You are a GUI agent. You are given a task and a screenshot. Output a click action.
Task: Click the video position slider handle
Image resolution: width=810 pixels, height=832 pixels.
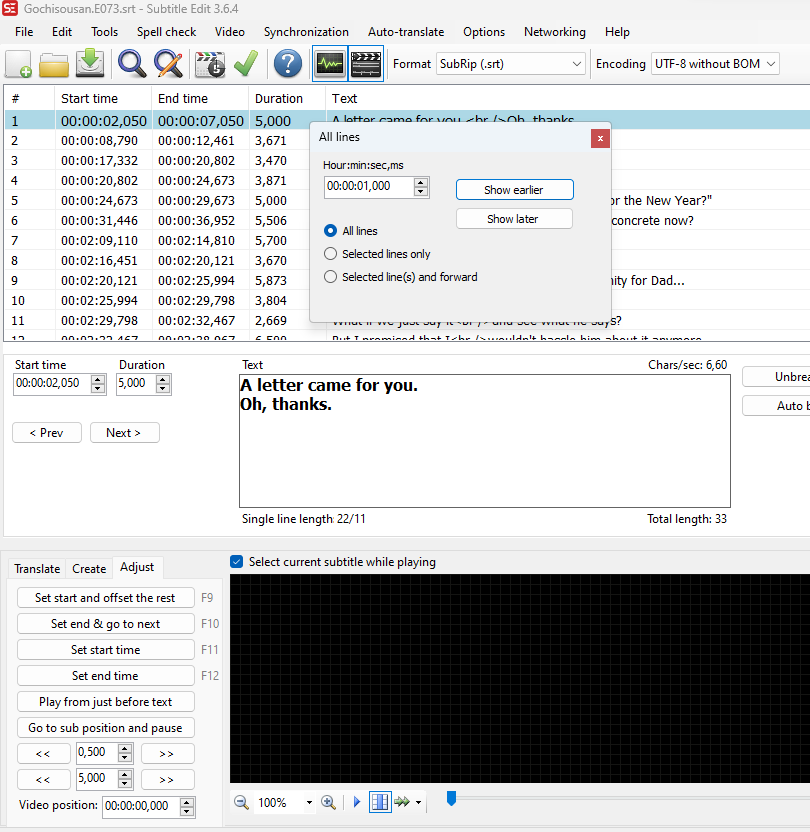pos(451,798)
